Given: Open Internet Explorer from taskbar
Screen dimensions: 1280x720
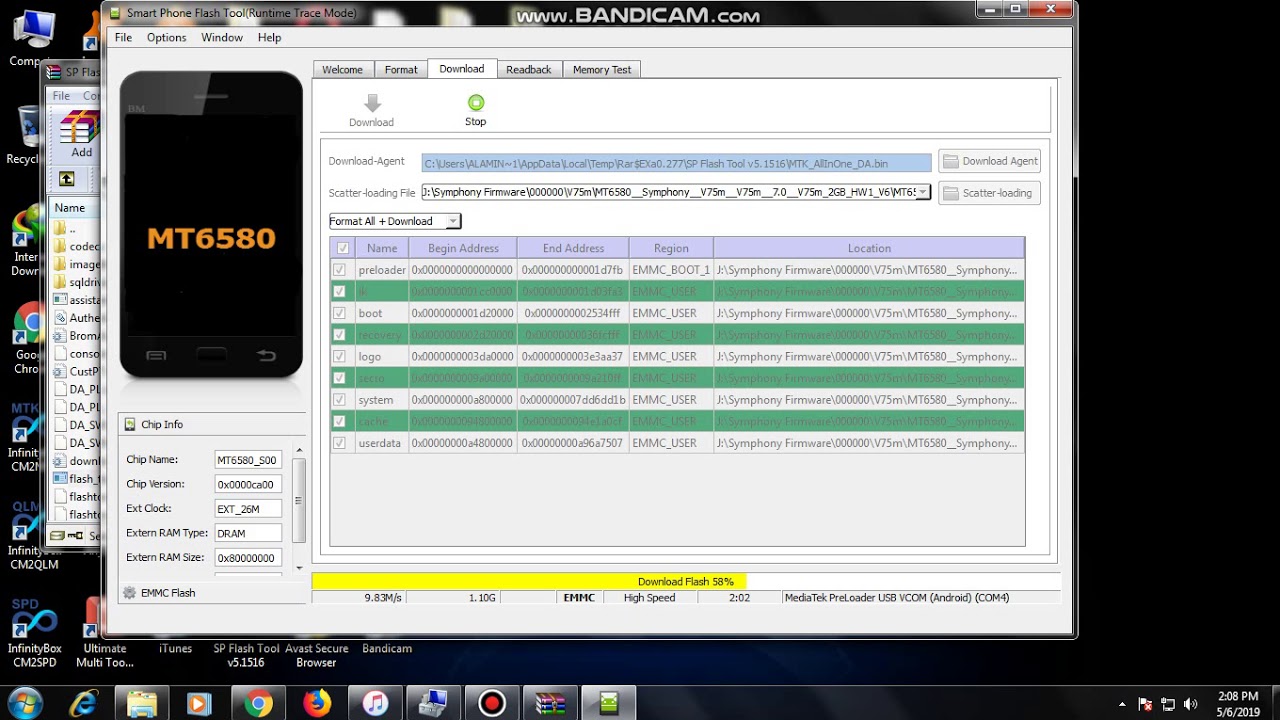Looking at the screenshot, I should pyautogui.click(x=83, y=703).
